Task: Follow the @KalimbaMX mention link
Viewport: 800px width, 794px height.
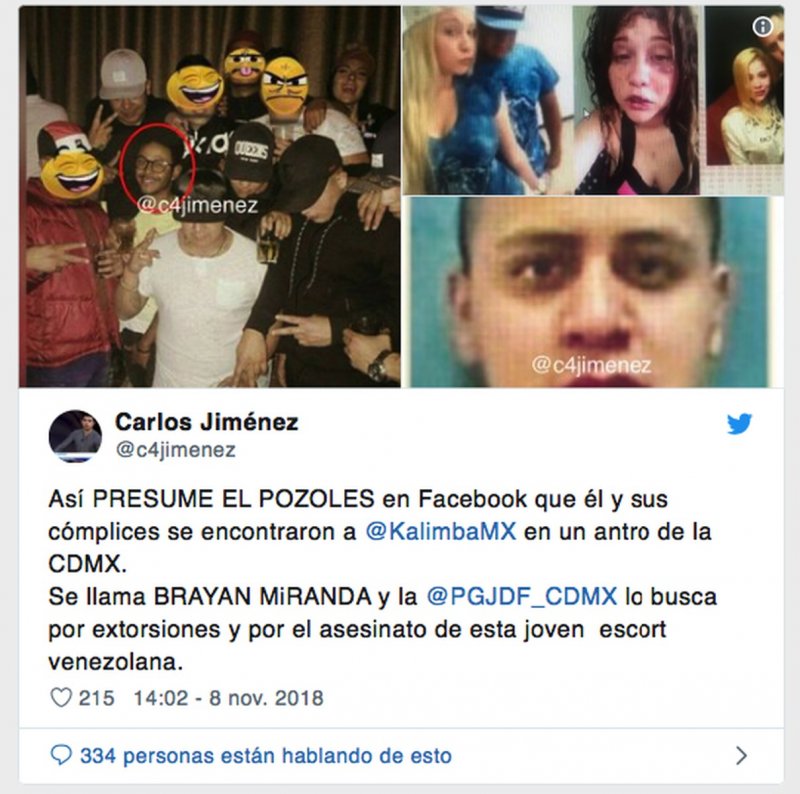Action: (x=441, y=531)
